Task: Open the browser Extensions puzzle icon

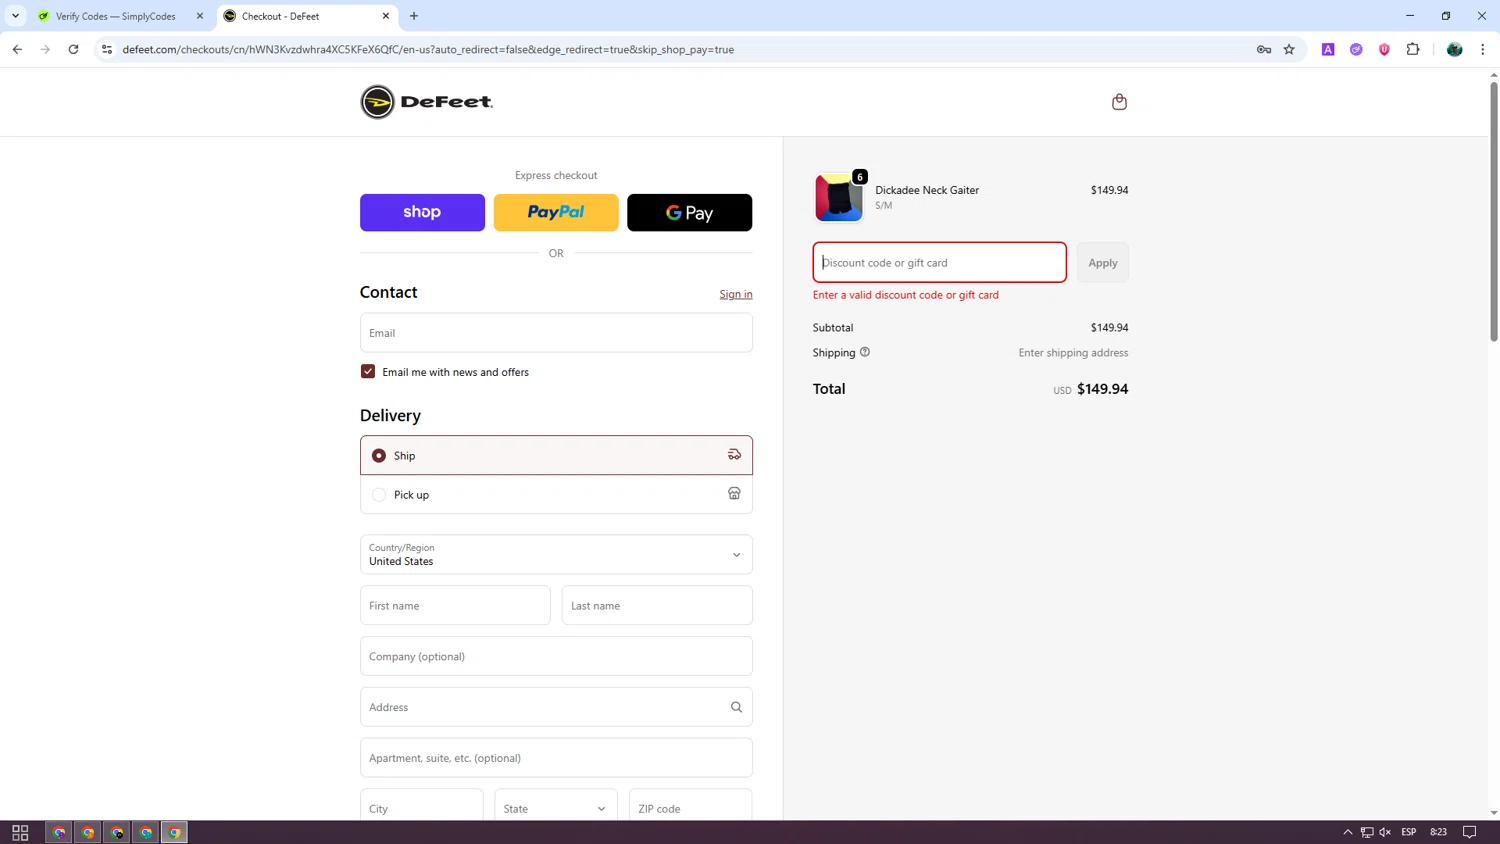Action: click(1413, 49)
